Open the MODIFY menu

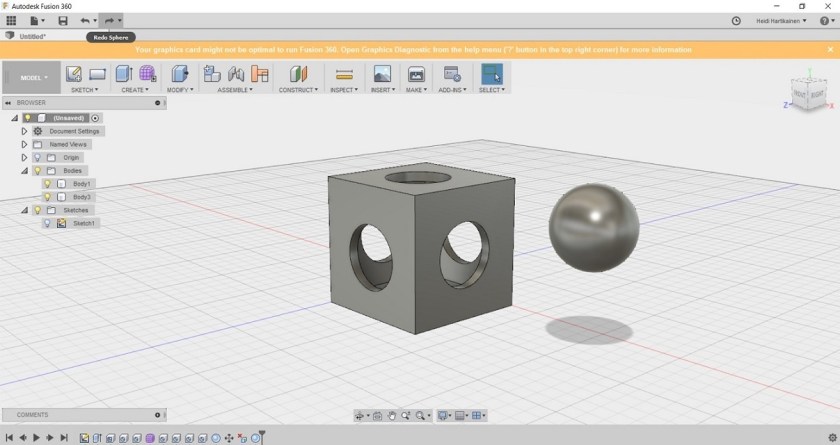click(x=180, y=90)
